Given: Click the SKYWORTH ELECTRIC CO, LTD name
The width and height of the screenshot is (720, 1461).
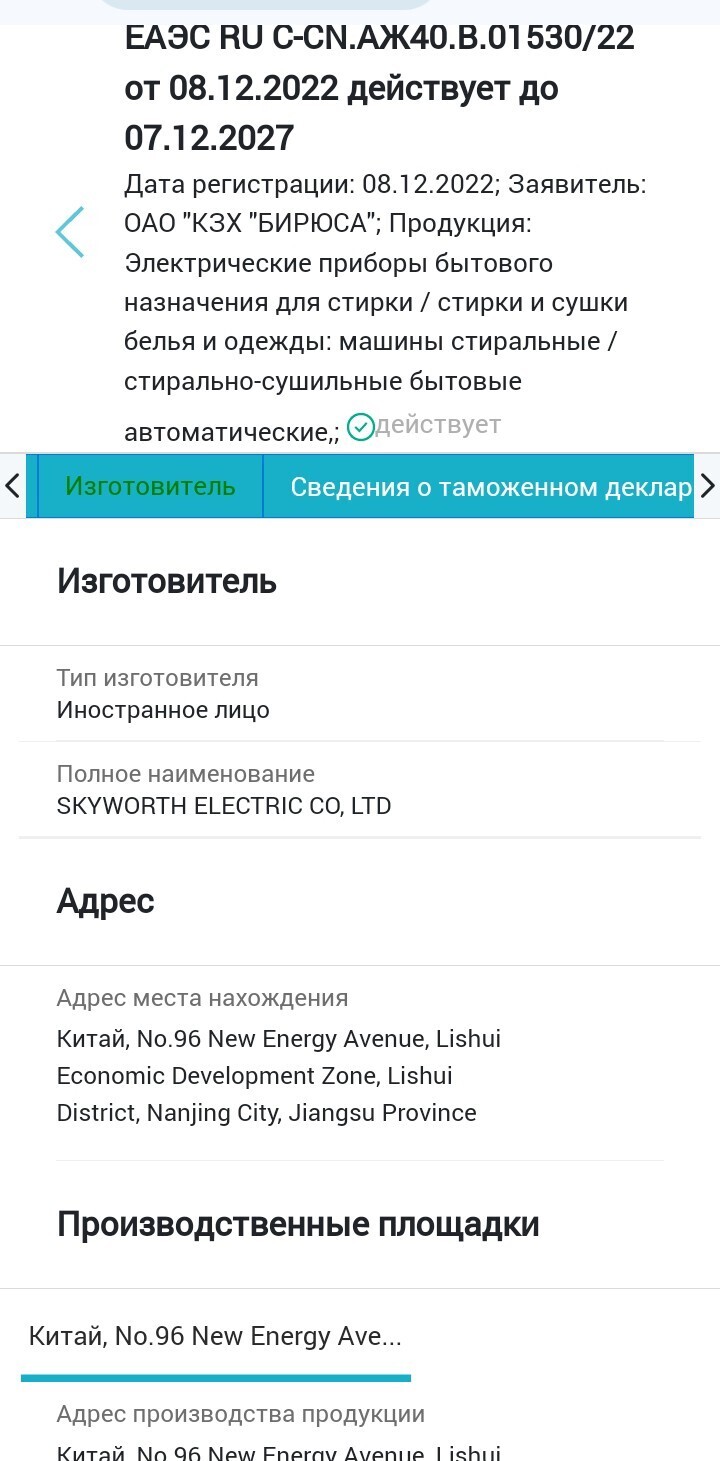Looking at the screenshot, I should tap(224, 806).
